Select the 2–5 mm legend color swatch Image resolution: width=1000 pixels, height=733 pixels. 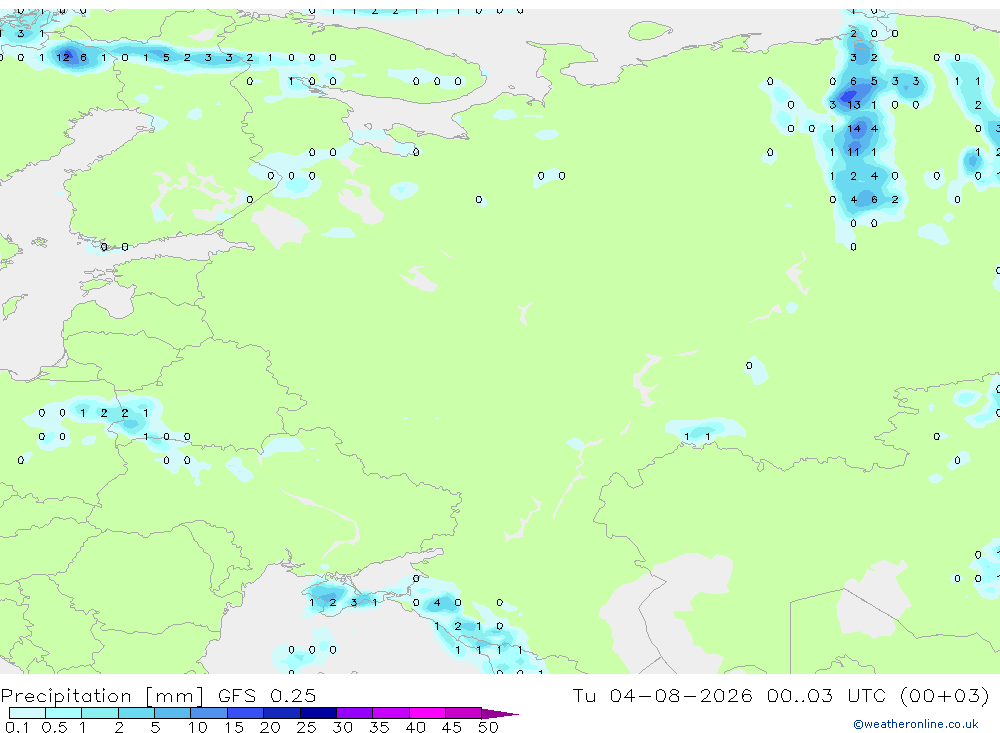point(136,713)
